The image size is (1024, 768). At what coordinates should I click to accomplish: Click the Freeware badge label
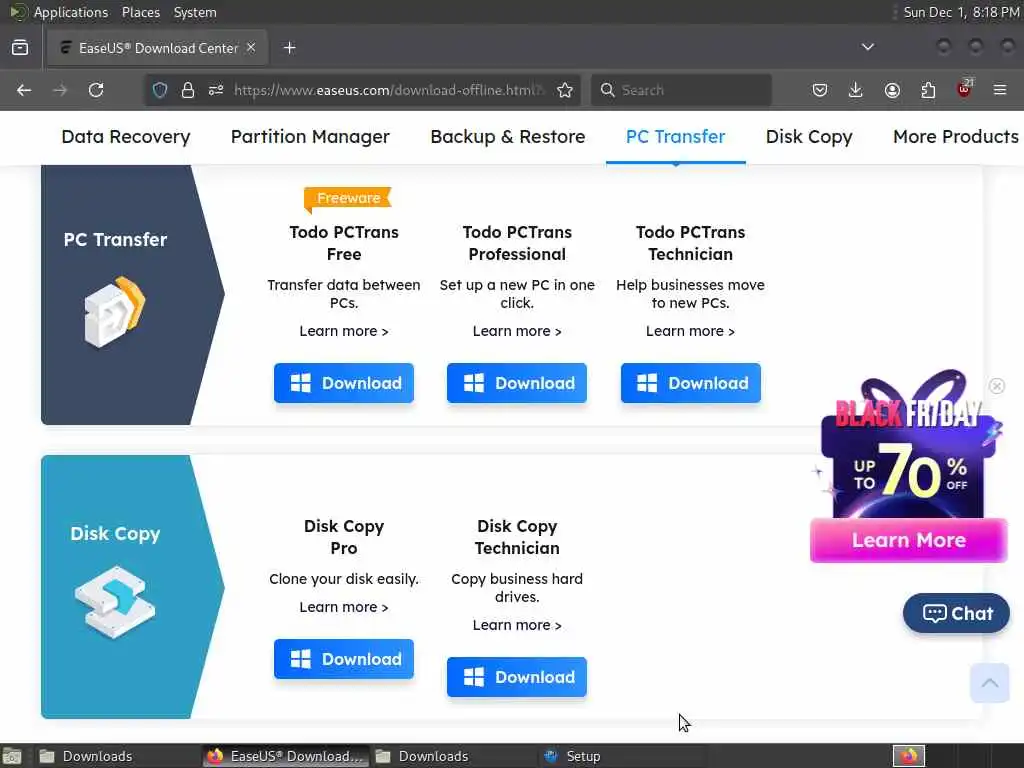coord(348,198)
